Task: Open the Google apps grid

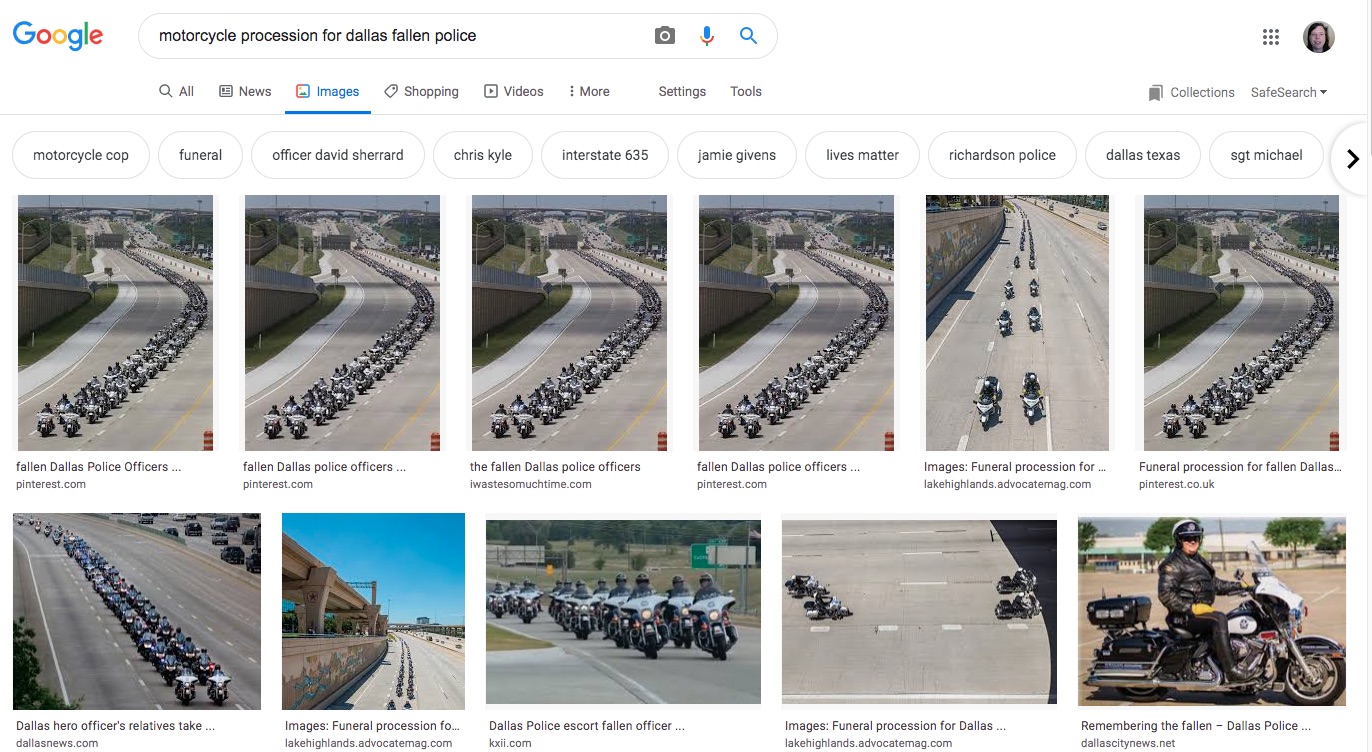Action: pos(1271,37)
